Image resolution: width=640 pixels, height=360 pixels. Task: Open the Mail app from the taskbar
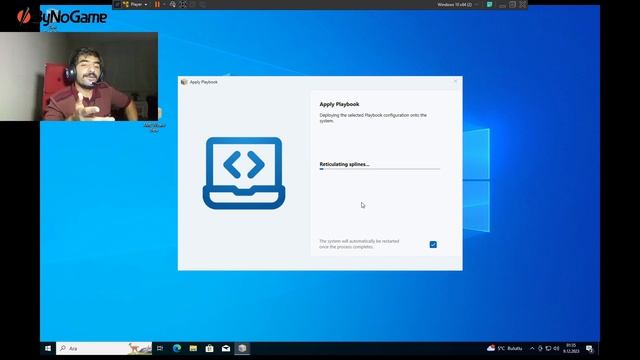pos(226,348)
